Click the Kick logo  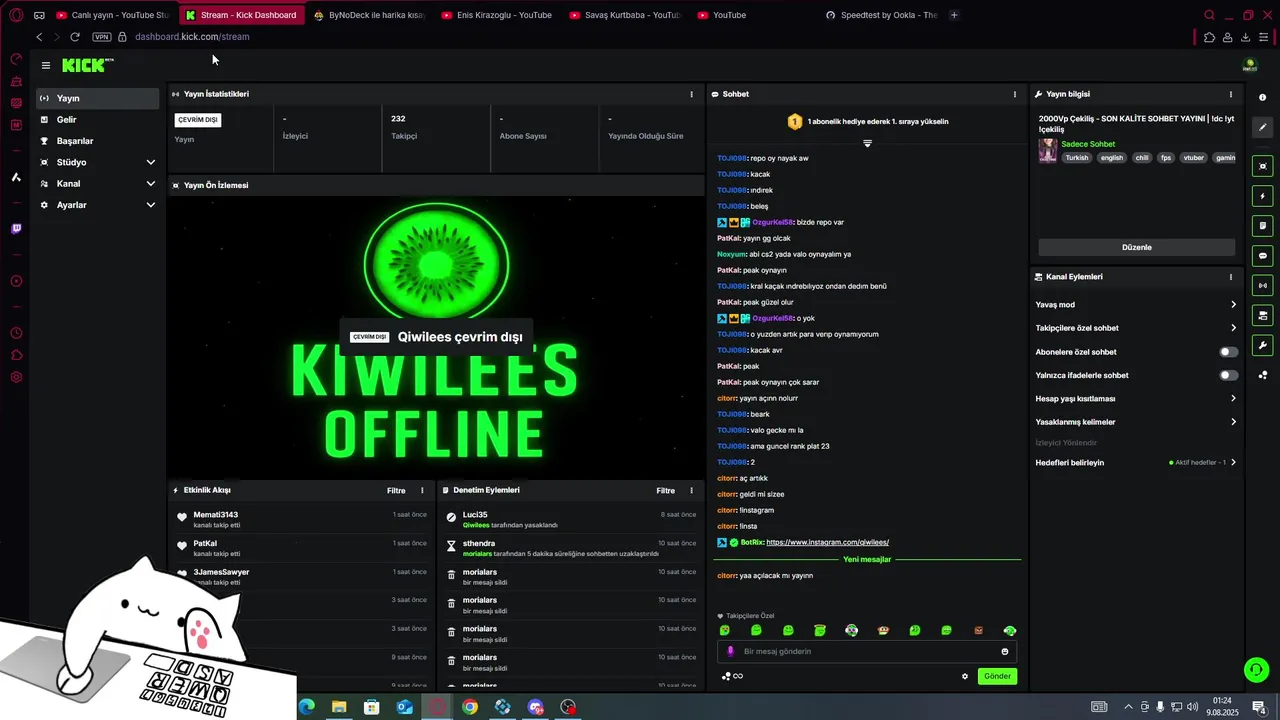tap(87, 65)
